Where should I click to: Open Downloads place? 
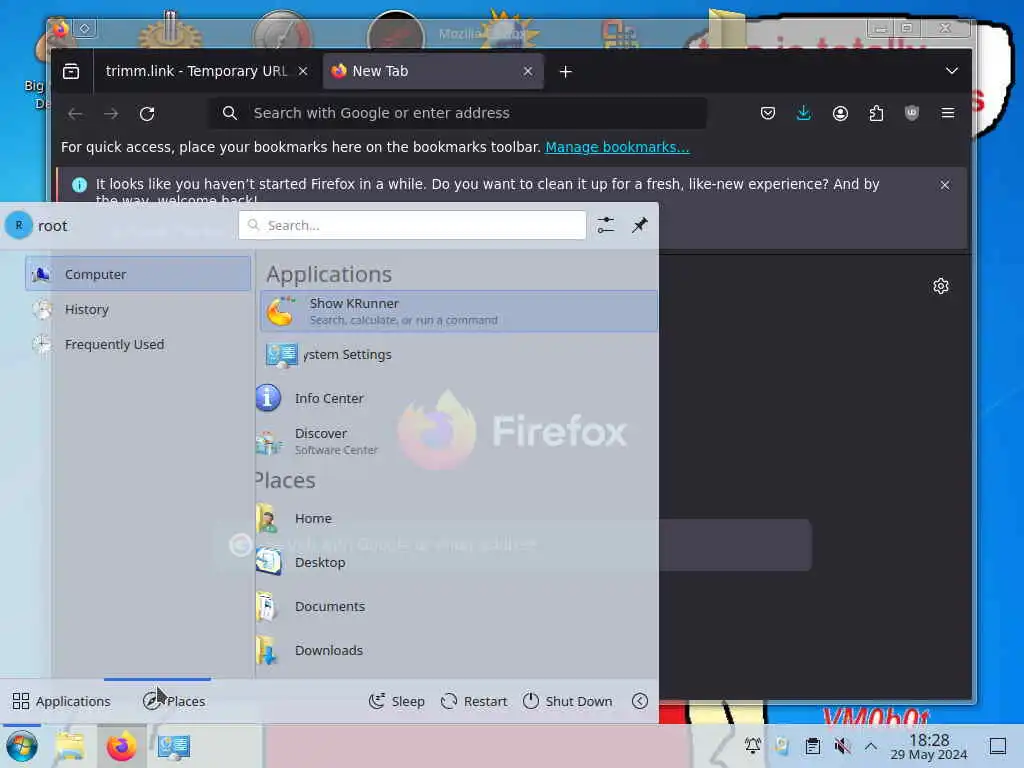456,650
